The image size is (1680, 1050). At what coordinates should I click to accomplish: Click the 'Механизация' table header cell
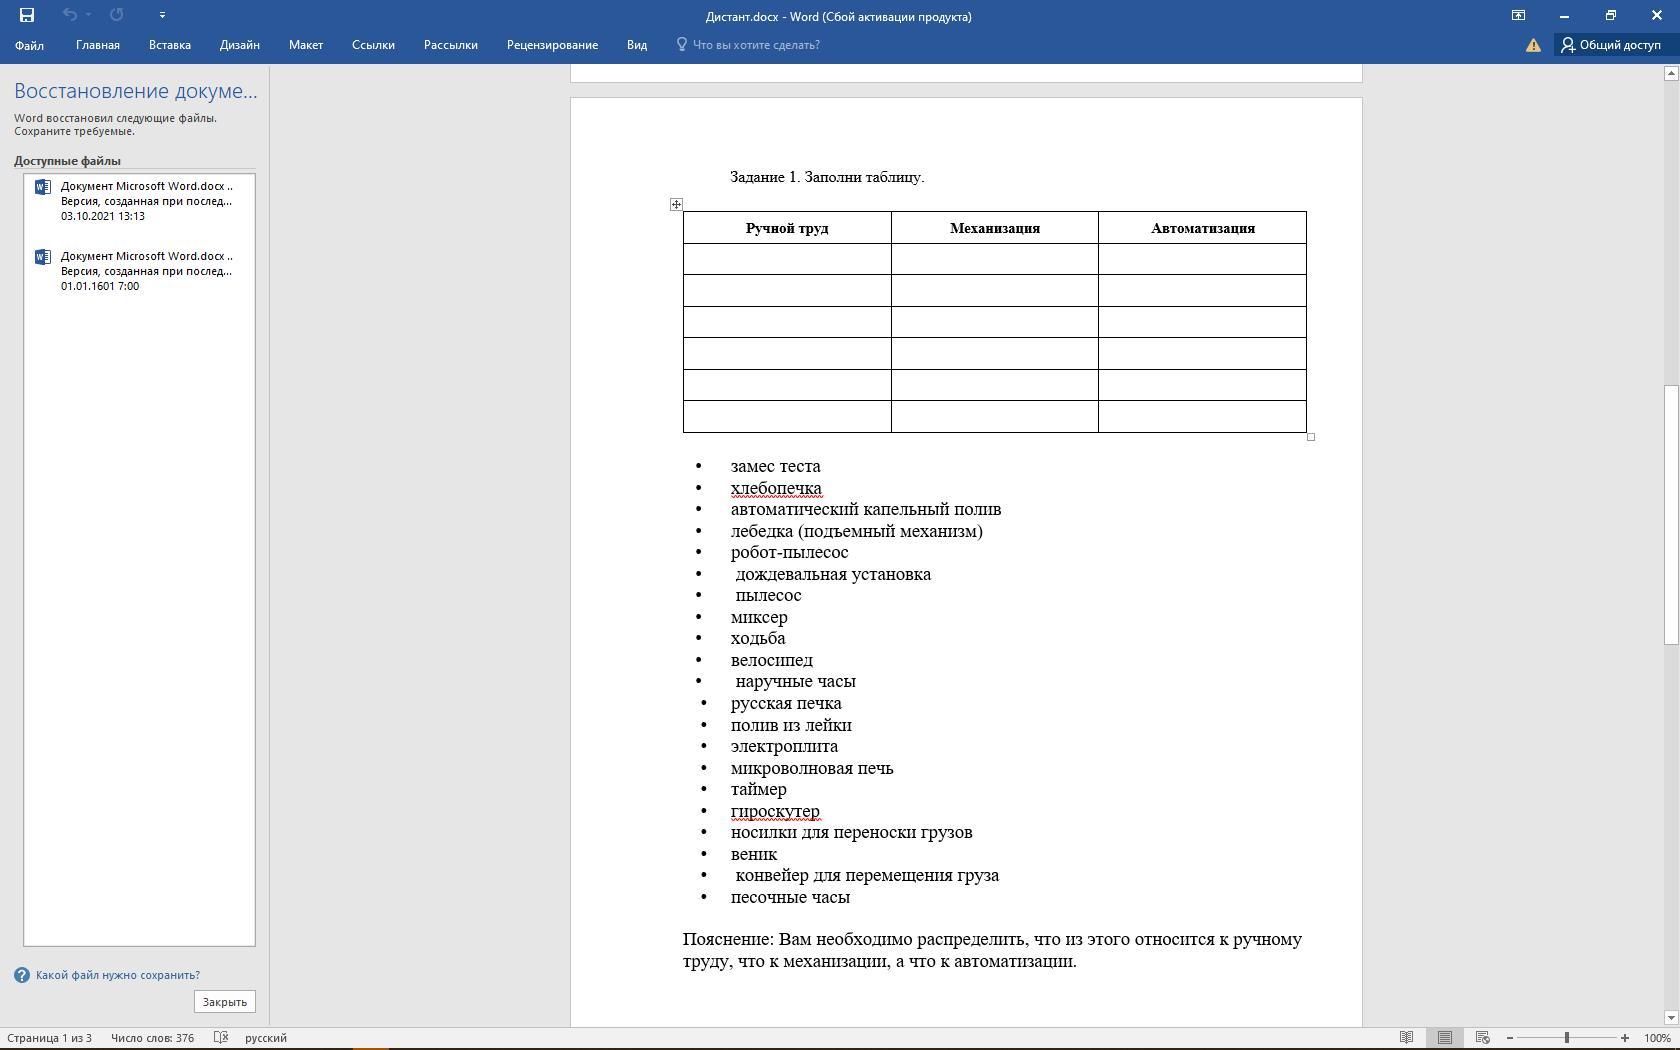pos(995,228)
